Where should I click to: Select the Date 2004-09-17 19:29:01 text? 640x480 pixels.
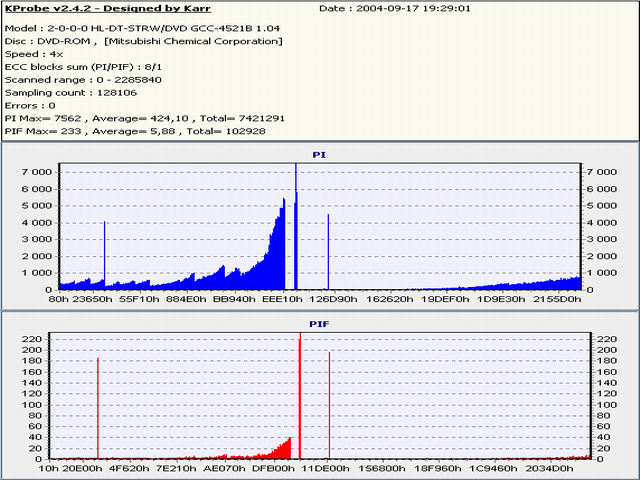point(395,8)
